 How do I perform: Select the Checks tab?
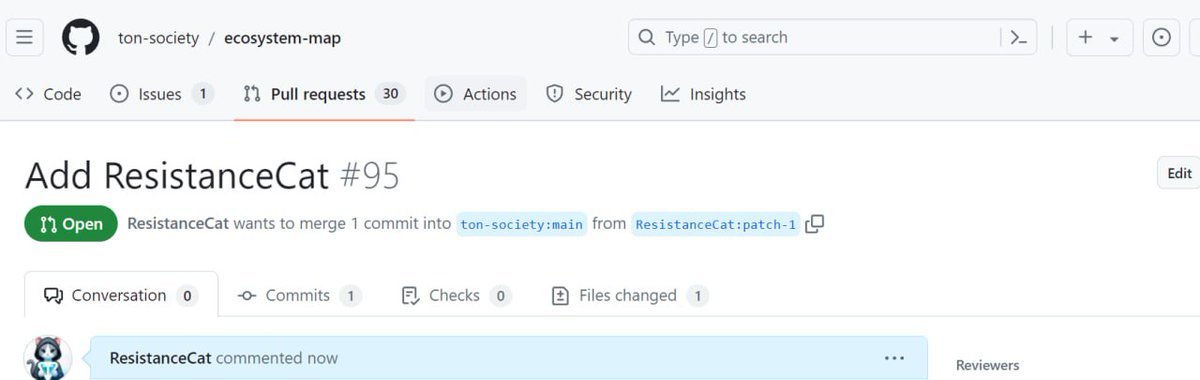(x=456, y=295)
